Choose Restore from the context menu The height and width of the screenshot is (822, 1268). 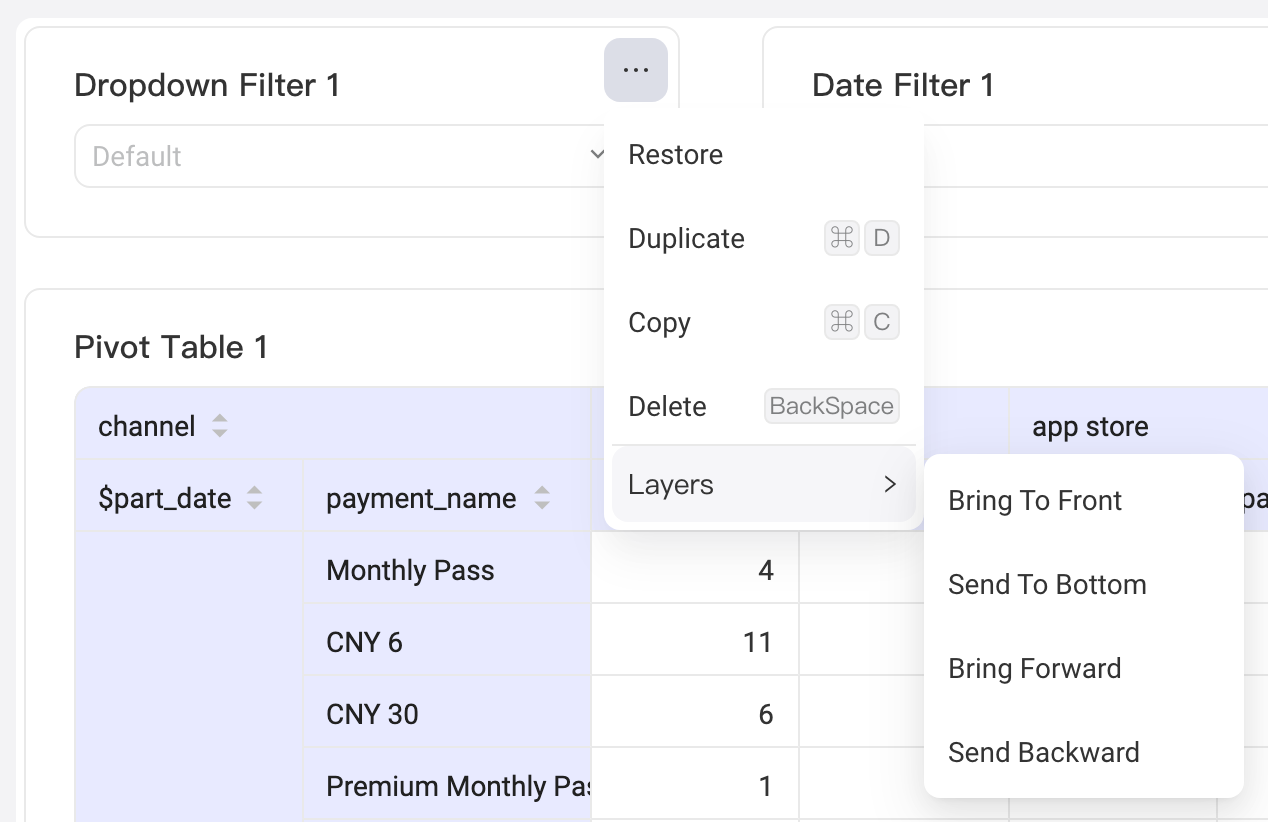[x=764, y=155]
